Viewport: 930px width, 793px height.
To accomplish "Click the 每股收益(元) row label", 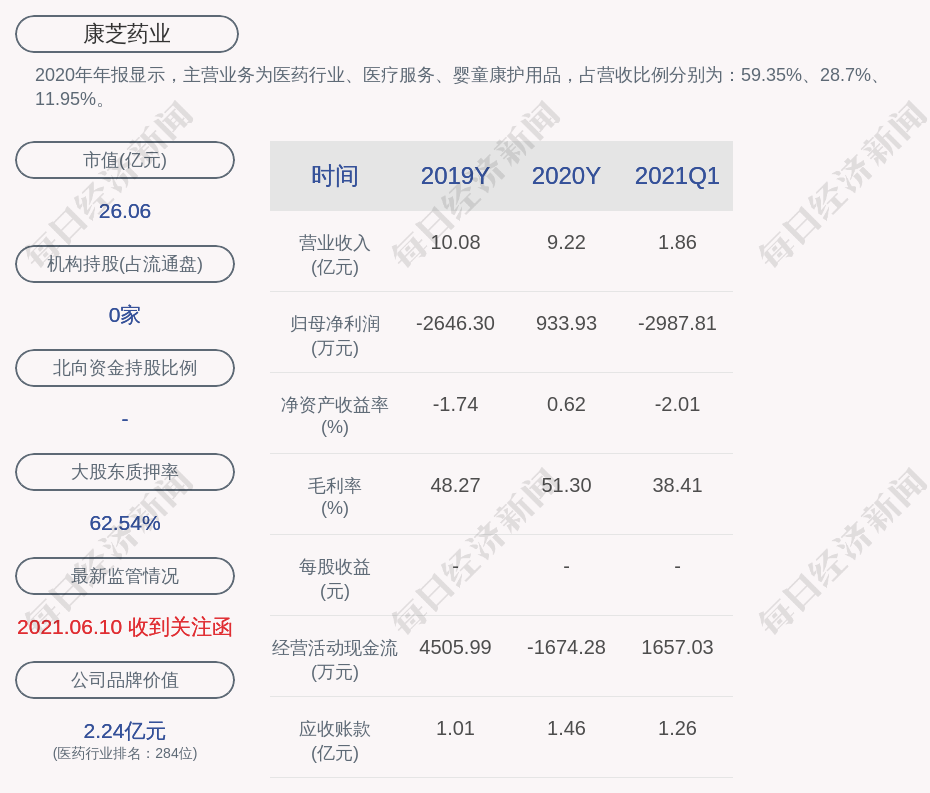I will (335, 579).
